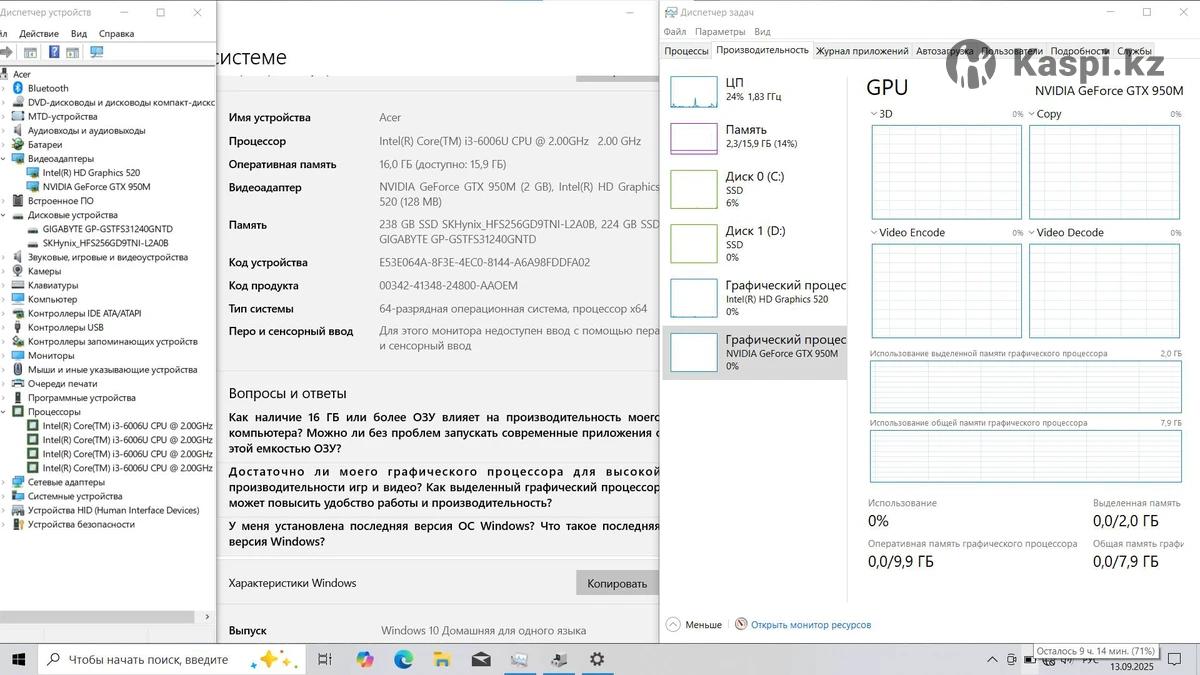This screenshot has width=1200, height=675.
Task: Switch to the Процессы tab
Action: point(686,51)
